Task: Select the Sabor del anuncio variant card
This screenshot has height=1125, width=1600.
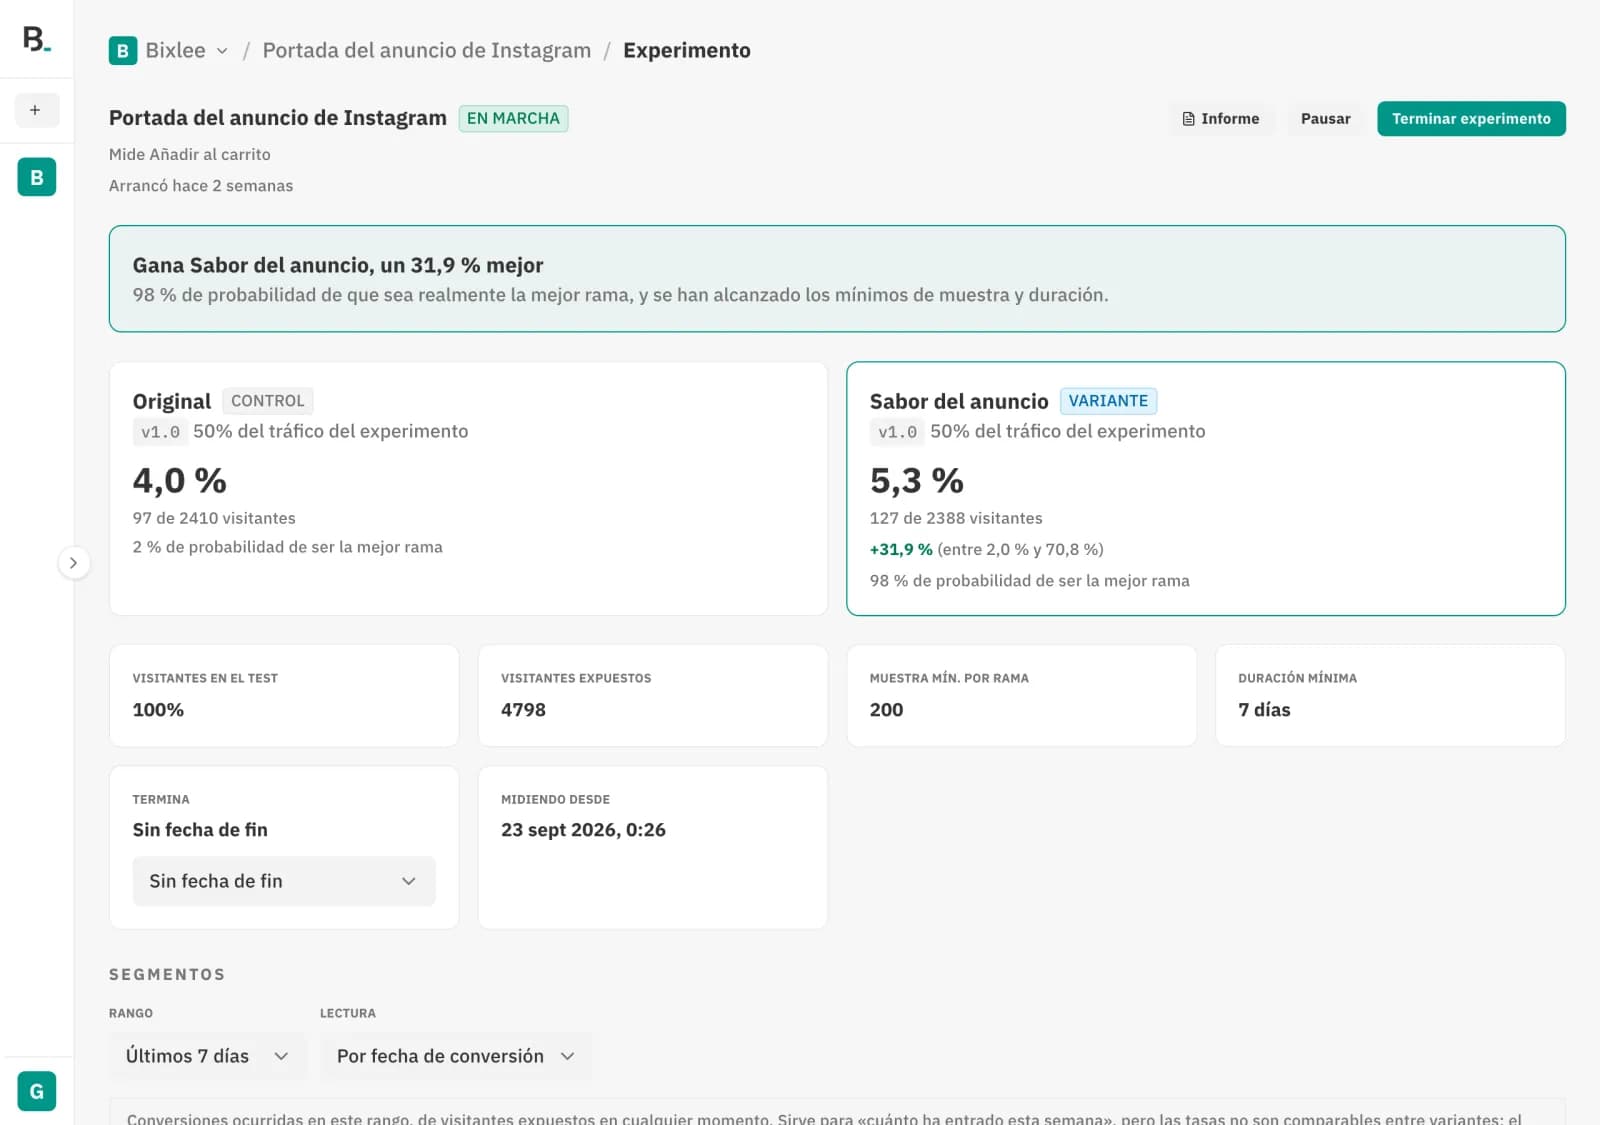Action: (1206, 489)
